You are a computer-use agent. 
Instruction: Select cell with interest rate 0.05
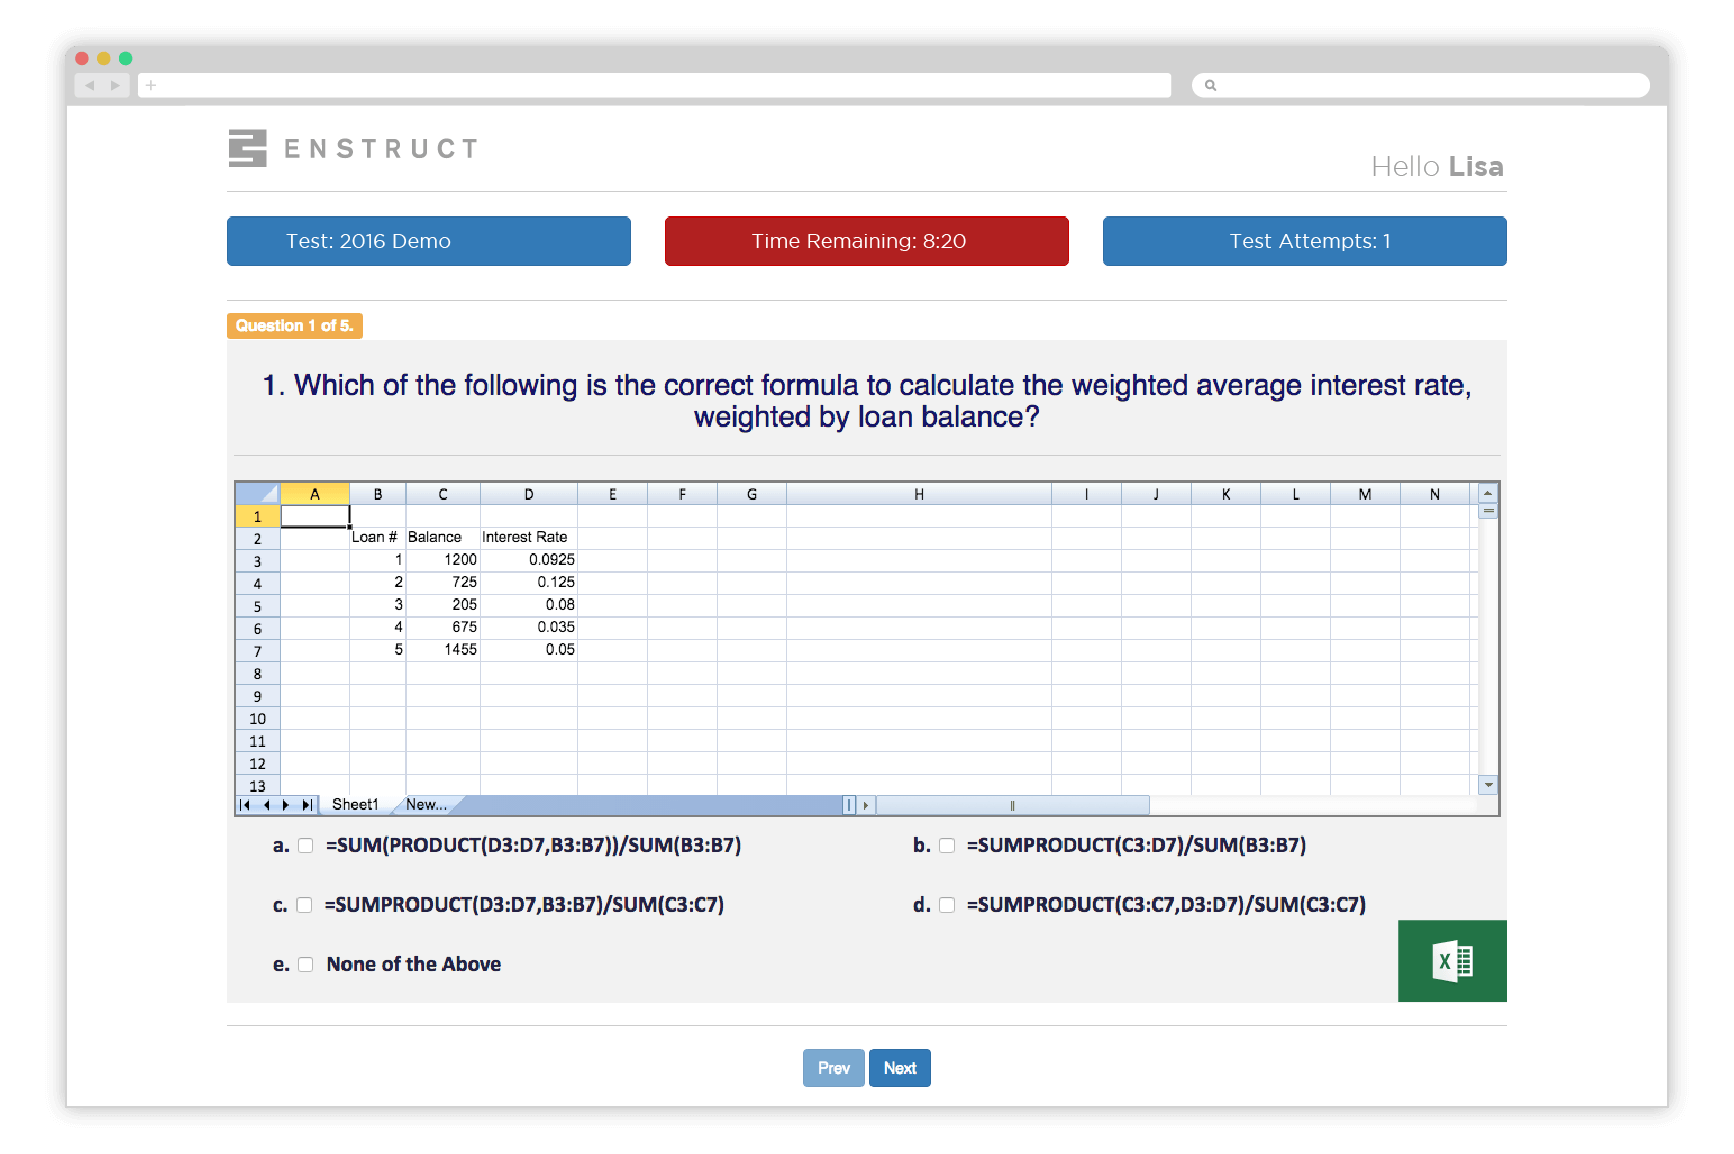[x=529, y=650]
